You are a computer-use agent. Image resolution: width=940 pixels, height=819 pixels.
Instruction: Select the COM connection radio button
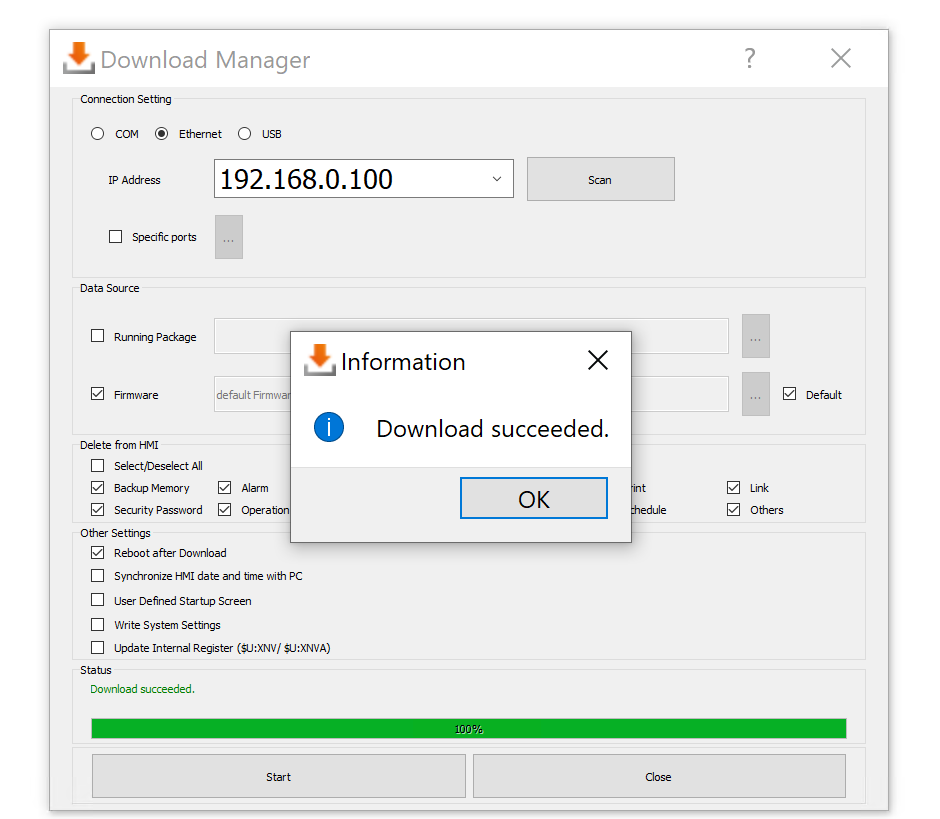click(98, 134)
